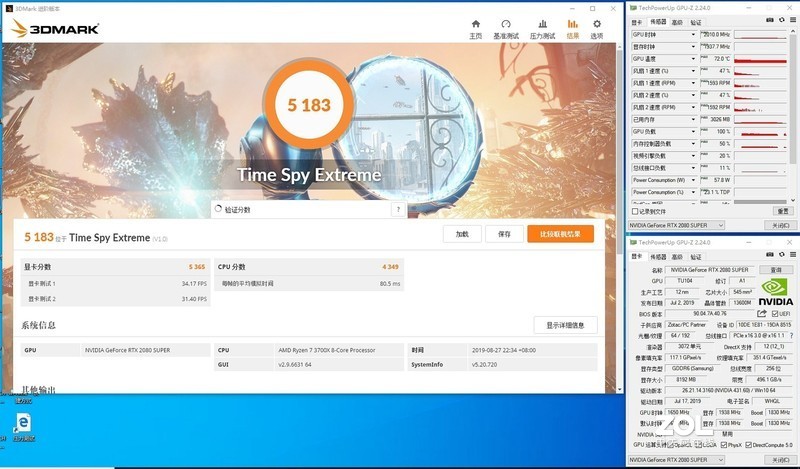
Task: Expand the GPU 温度 sensor dropdown
Action: (x=693, y=59)
